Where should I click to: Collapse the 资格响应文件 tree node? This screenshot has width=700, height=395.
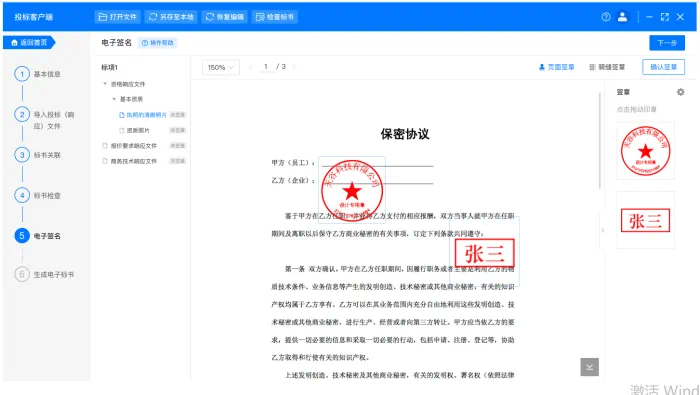click(105, 84)
